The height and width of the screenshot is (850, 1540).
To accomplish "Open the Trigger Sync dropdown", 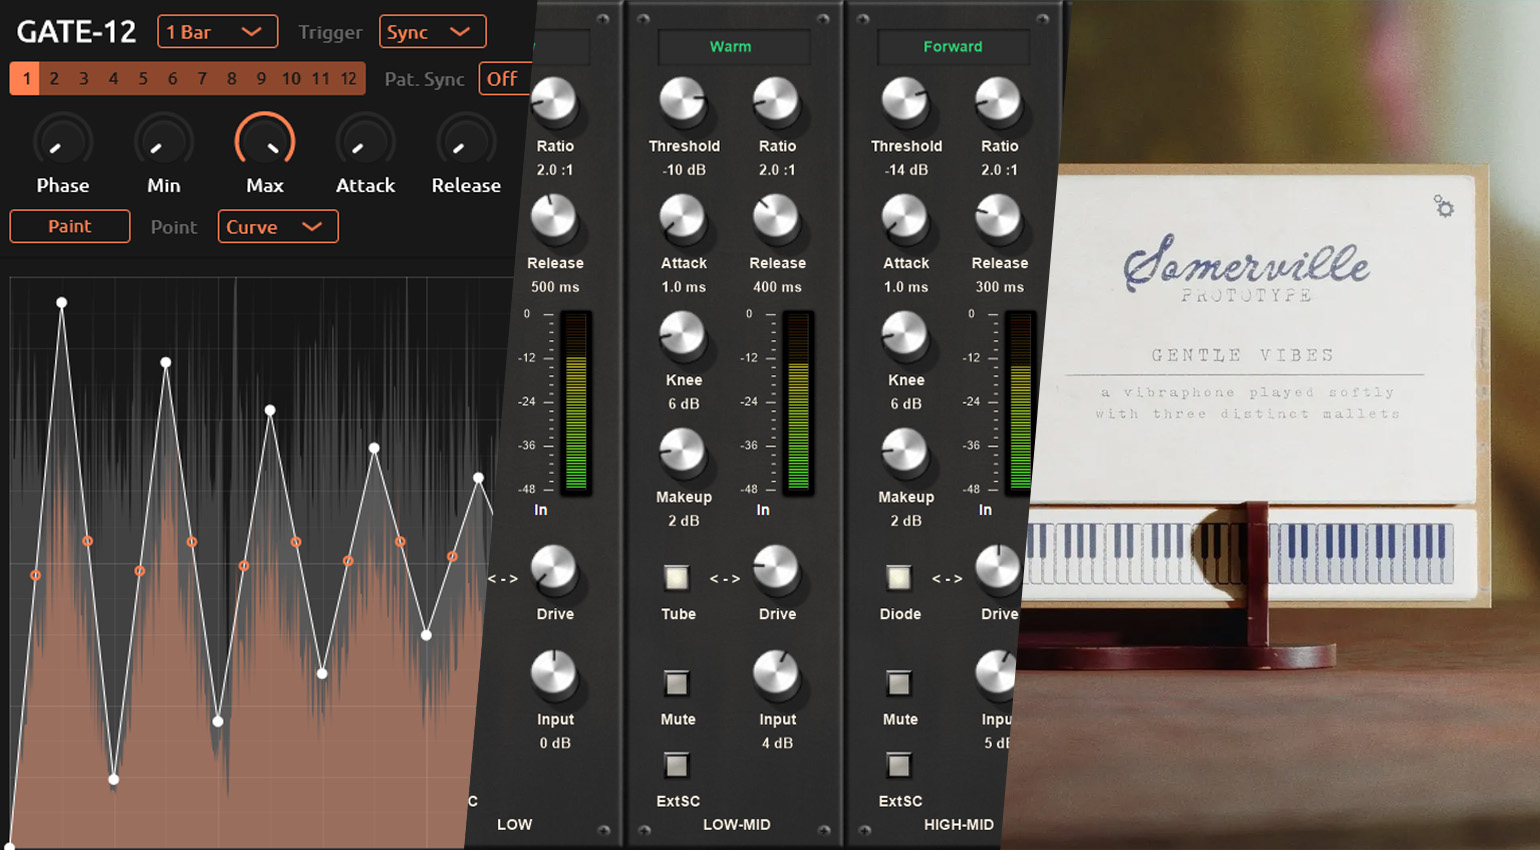I will [432, 31].
